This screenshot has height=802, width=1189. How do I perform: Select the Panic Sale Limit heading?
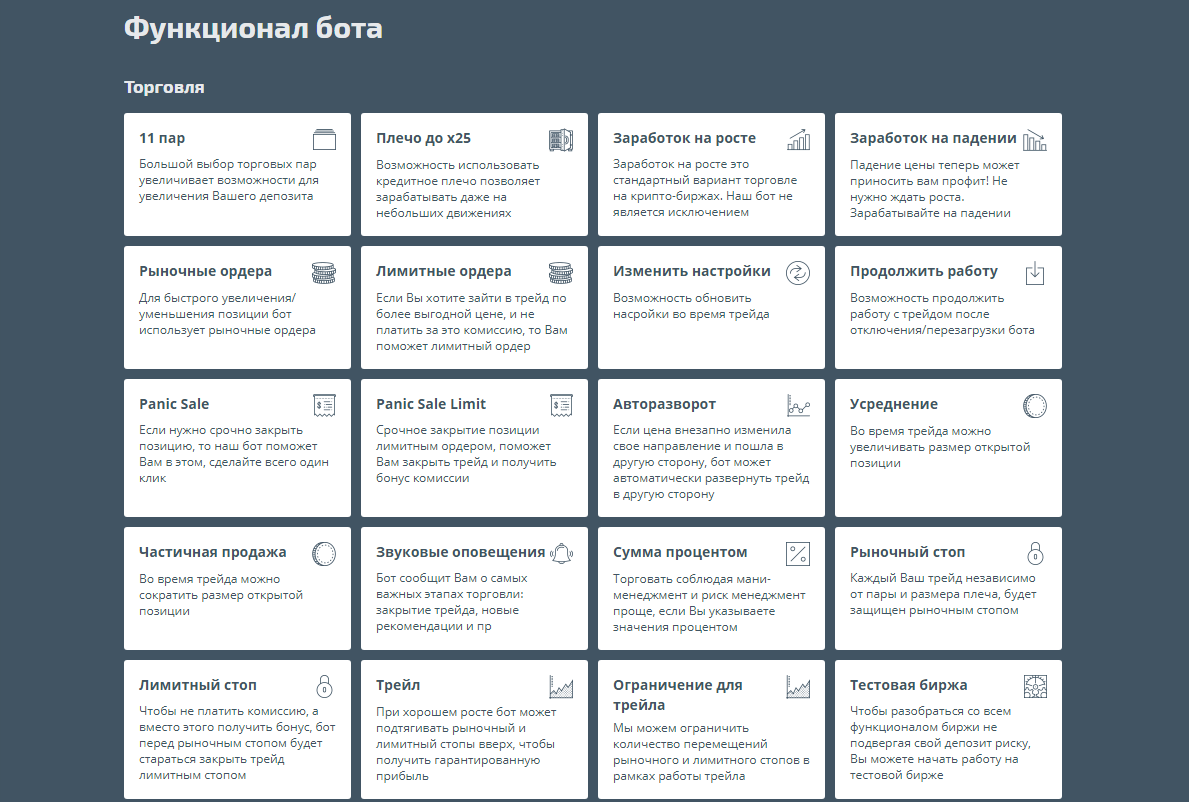[431, 404]
